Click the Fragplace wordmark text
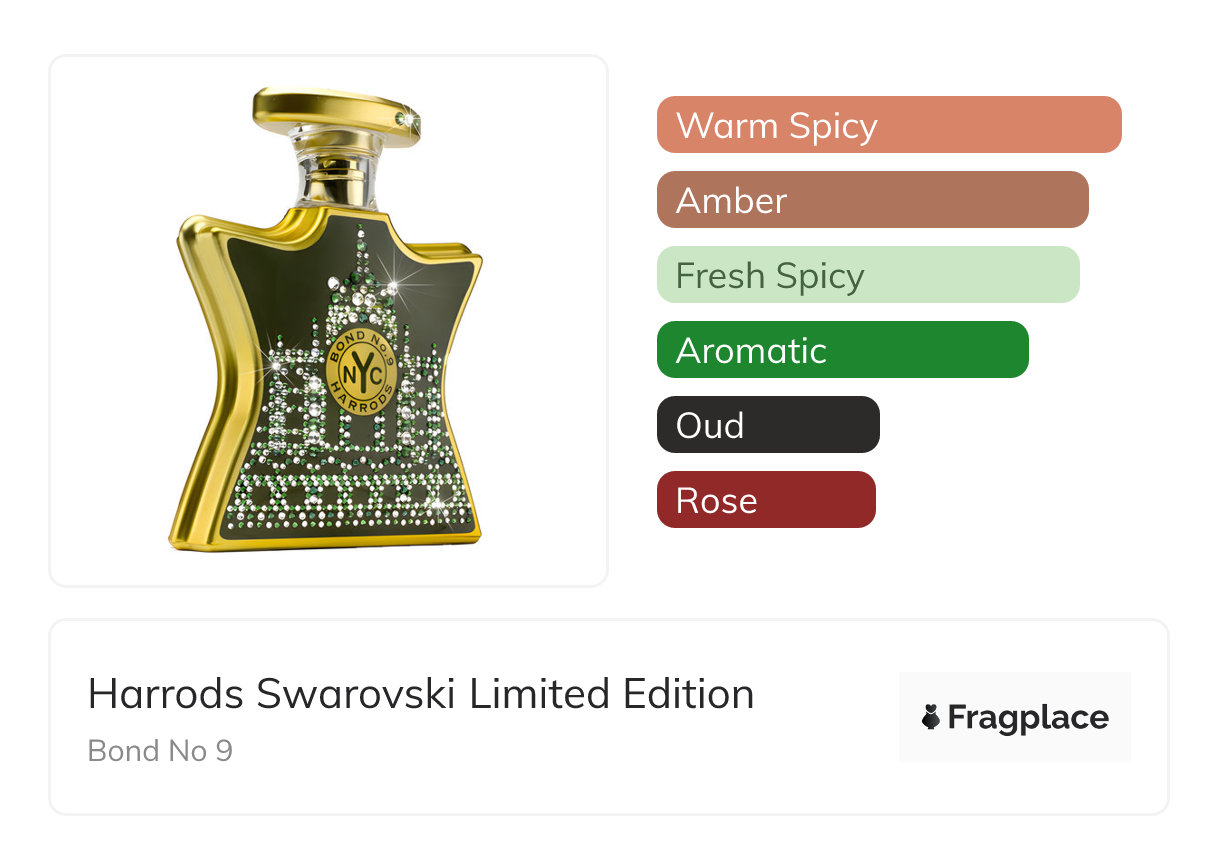 [x=1028, y=717]
